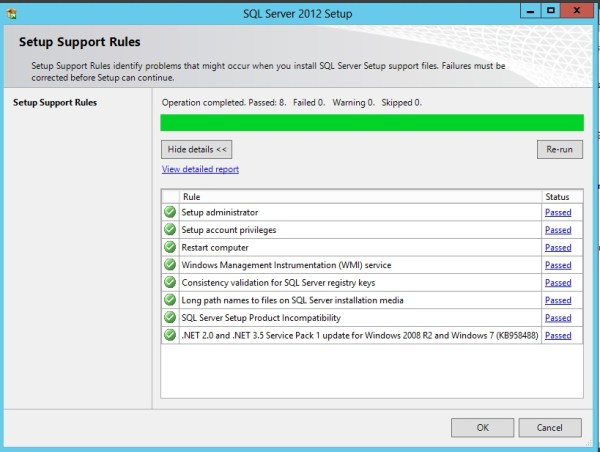Click check icon for registry keys validation
This screenshot has height=452, width=600.
point(170,283)
